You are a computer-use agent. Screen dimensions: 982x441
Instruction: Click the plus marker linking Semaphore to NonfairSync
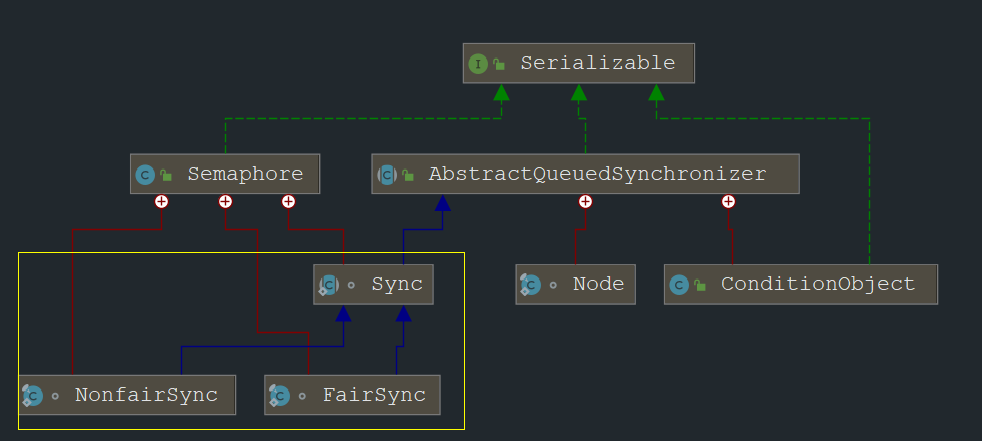(162, 201)
